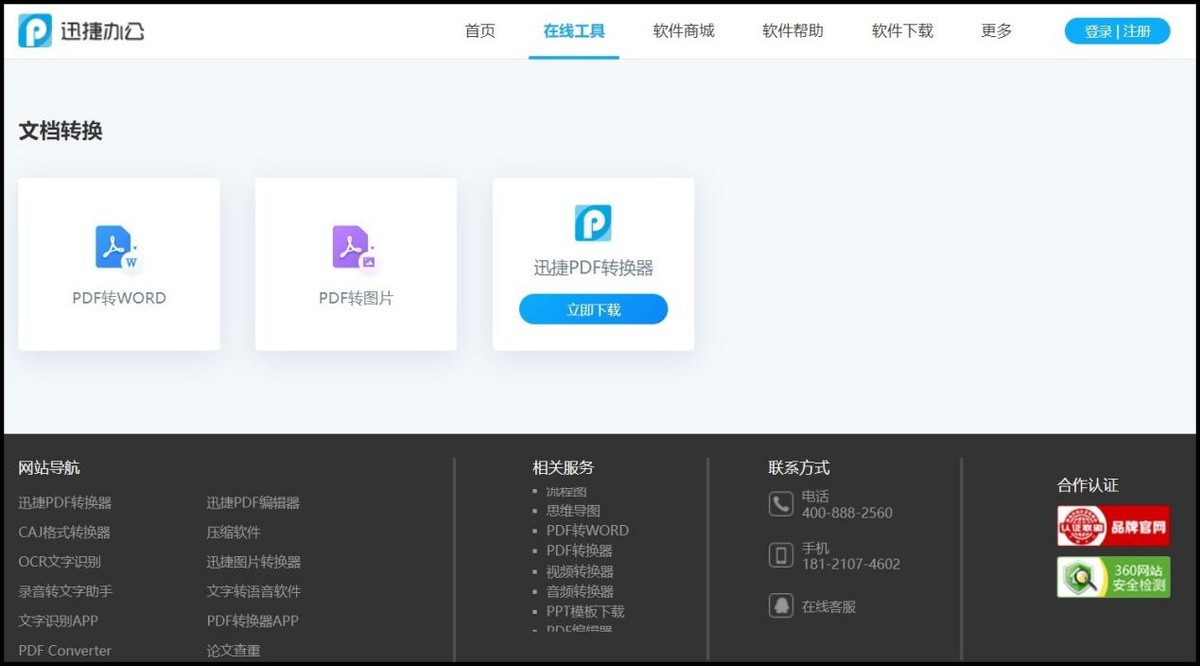Open the 压缩软件 footer link
Viewport: 1200px width, 666px height.
(233, 532)
